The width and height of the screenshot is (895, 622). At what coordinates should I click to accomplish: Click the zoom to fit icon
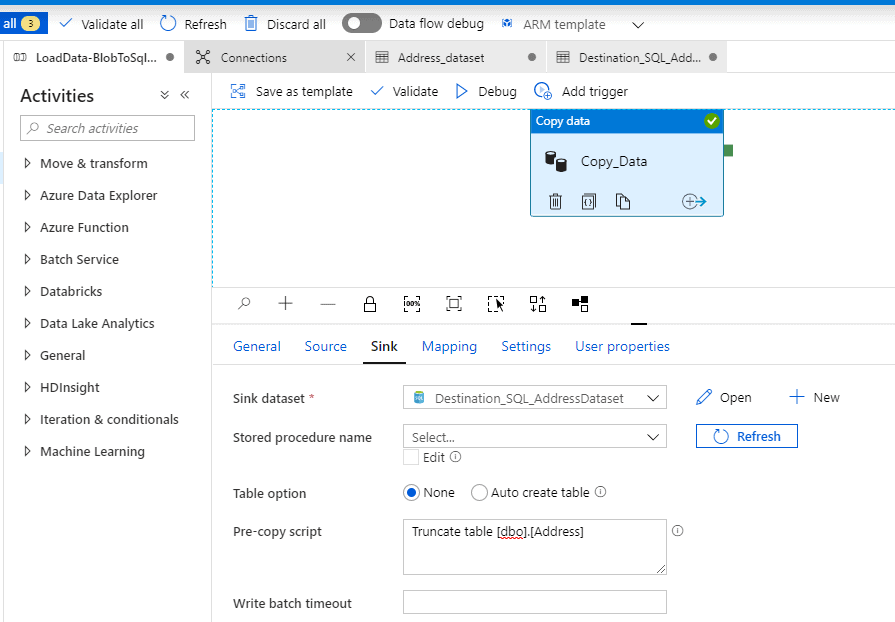coord(453,304)
